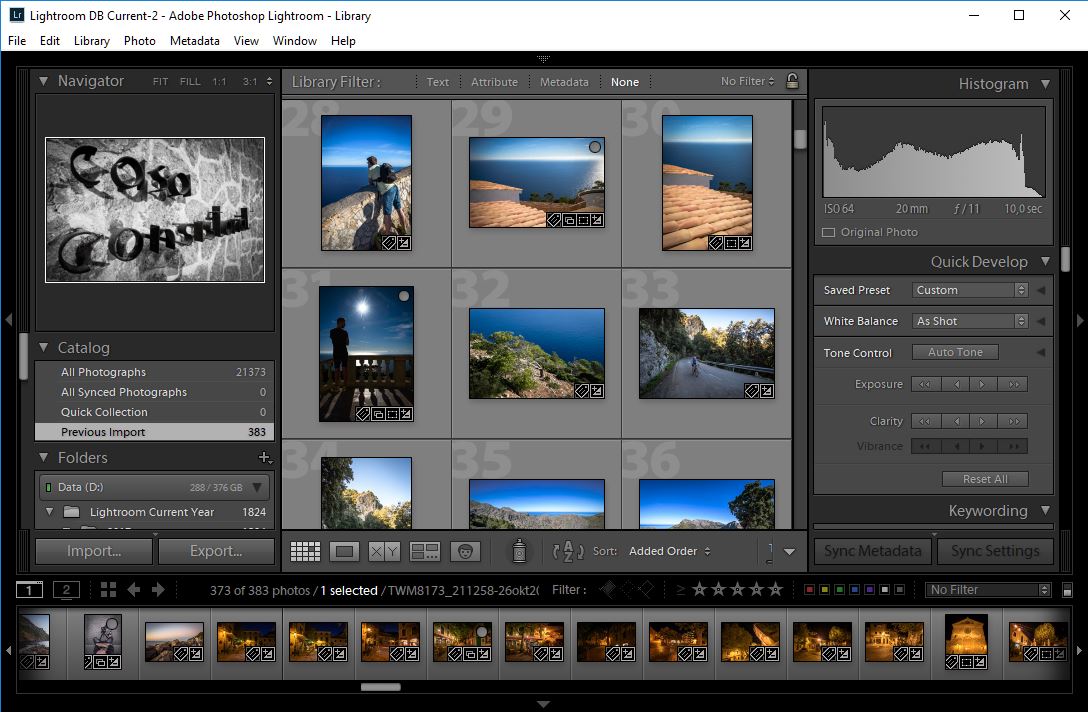Enable the Original Photo checkbox
This screenshot has height=712, width=1088.
click(x=827, y=232)
